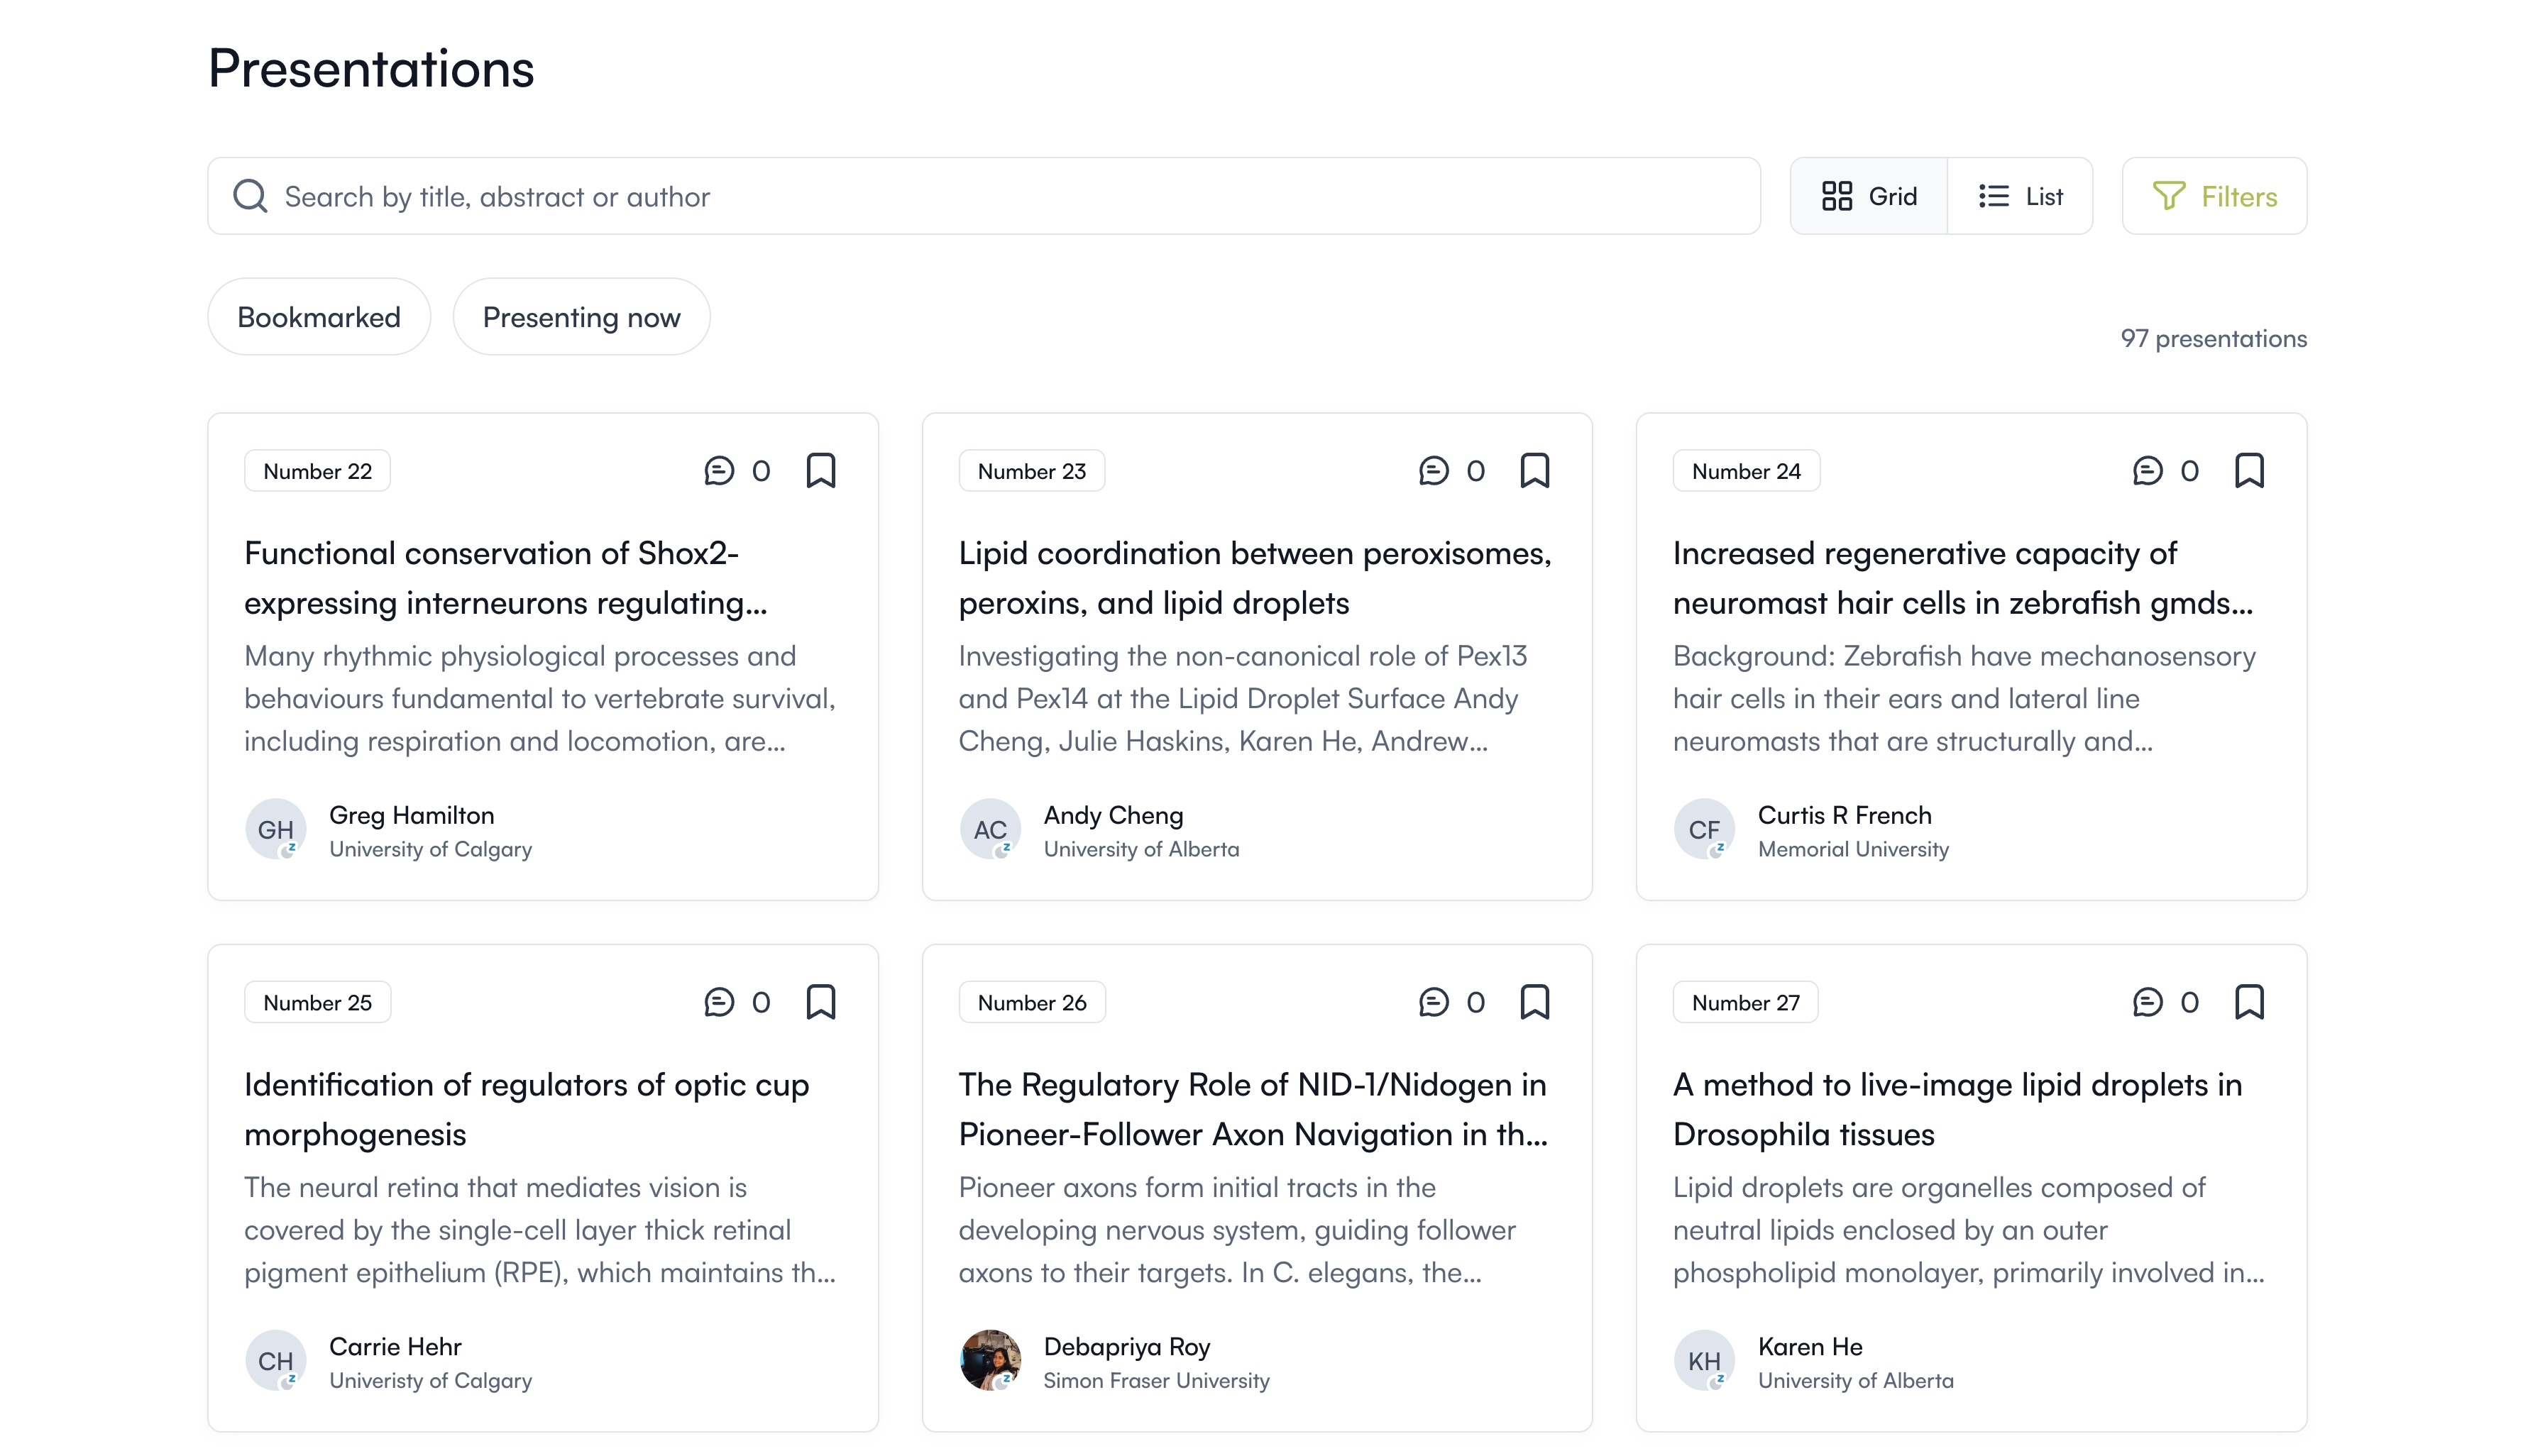Open the Filters panel
Screen dimensions: 2545x1456
click(x=2213, y=196)
